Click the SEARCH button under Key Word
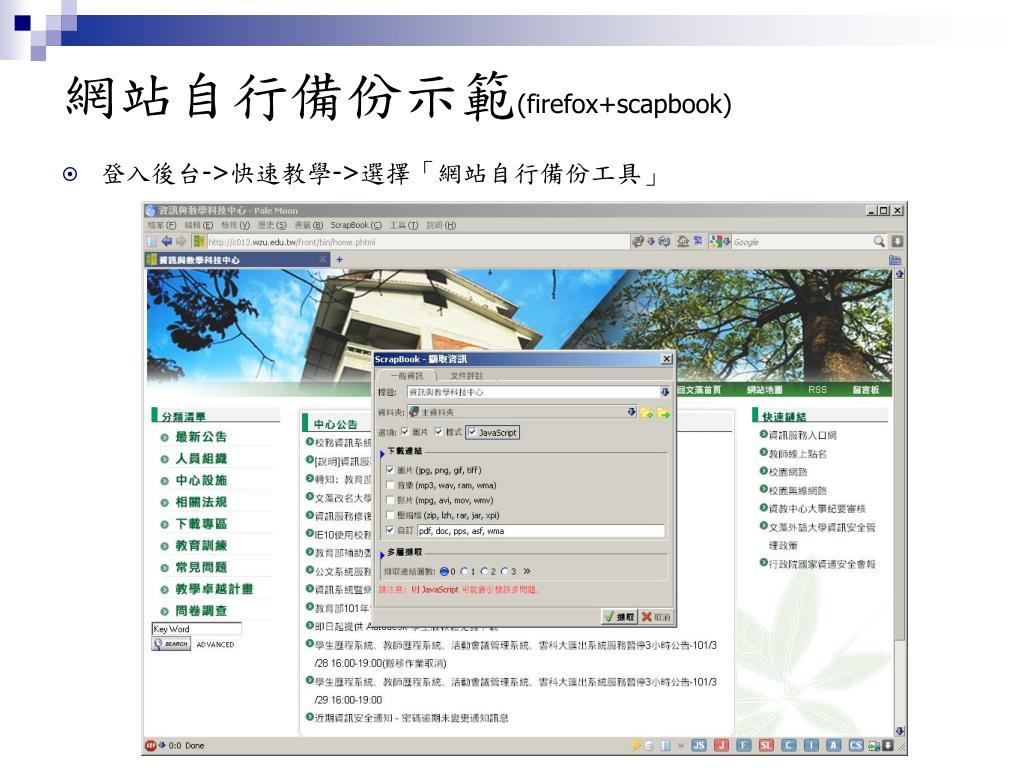Image resolution: width=1024 pixels, height=768 pixels. tap(171, 644)
